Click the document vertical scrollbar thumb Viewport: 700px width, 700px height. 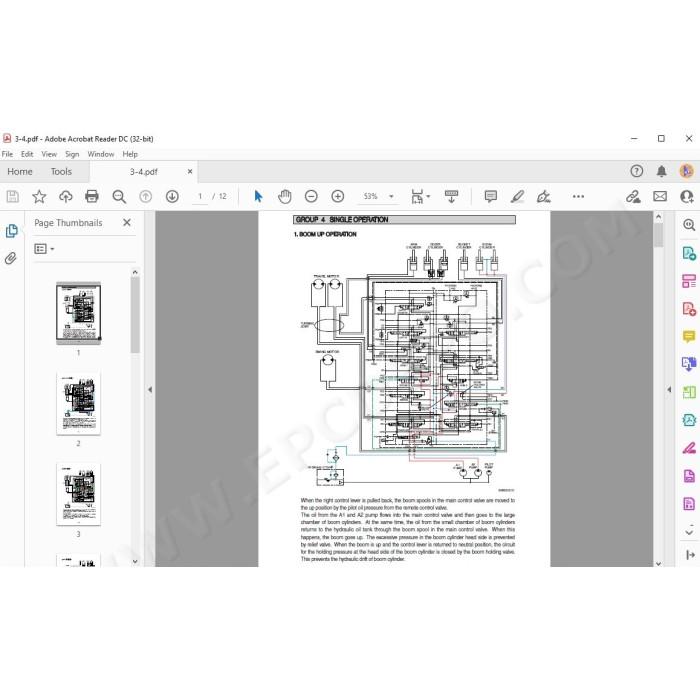tap(658, 235)
